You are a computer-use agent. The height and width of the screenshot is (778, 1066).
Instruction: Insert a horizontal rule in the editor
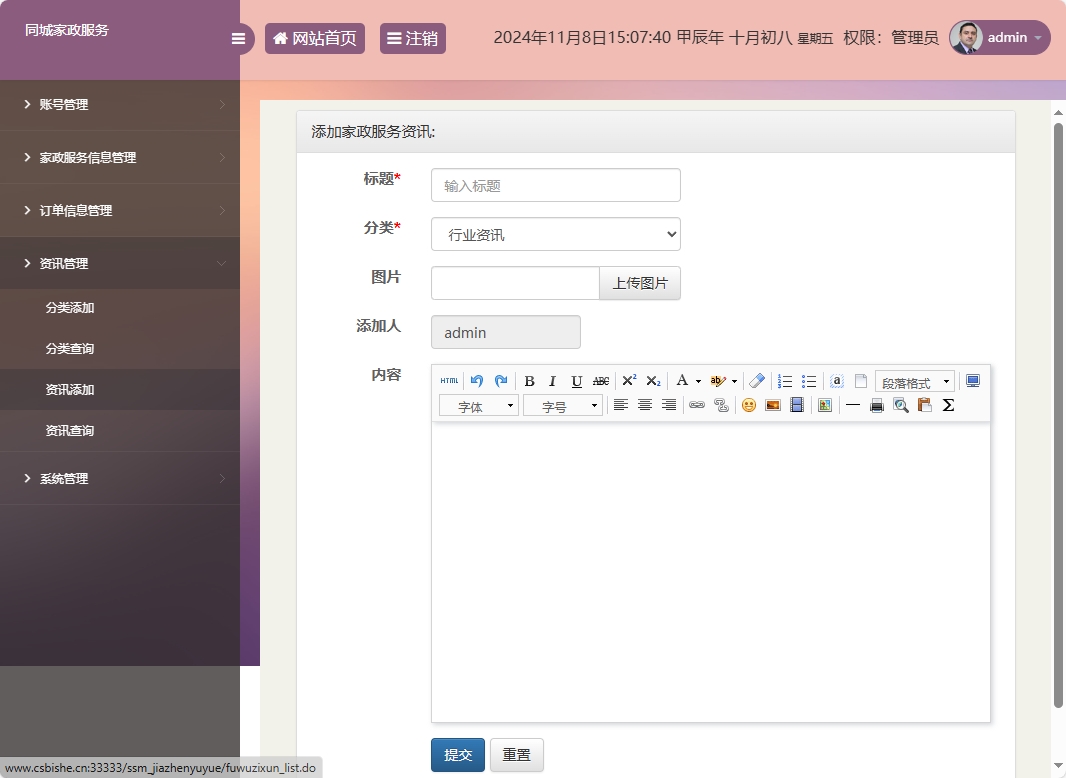852,405
